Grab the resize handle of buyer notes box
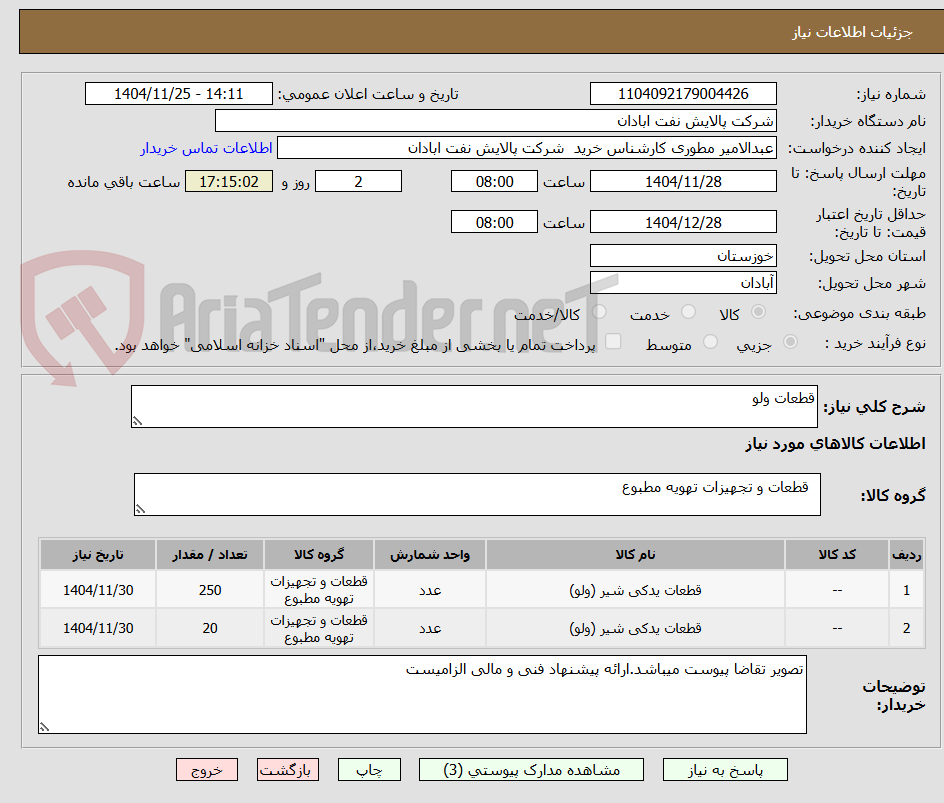The height and width of the screenshot is (803, 944). (44, 727)
